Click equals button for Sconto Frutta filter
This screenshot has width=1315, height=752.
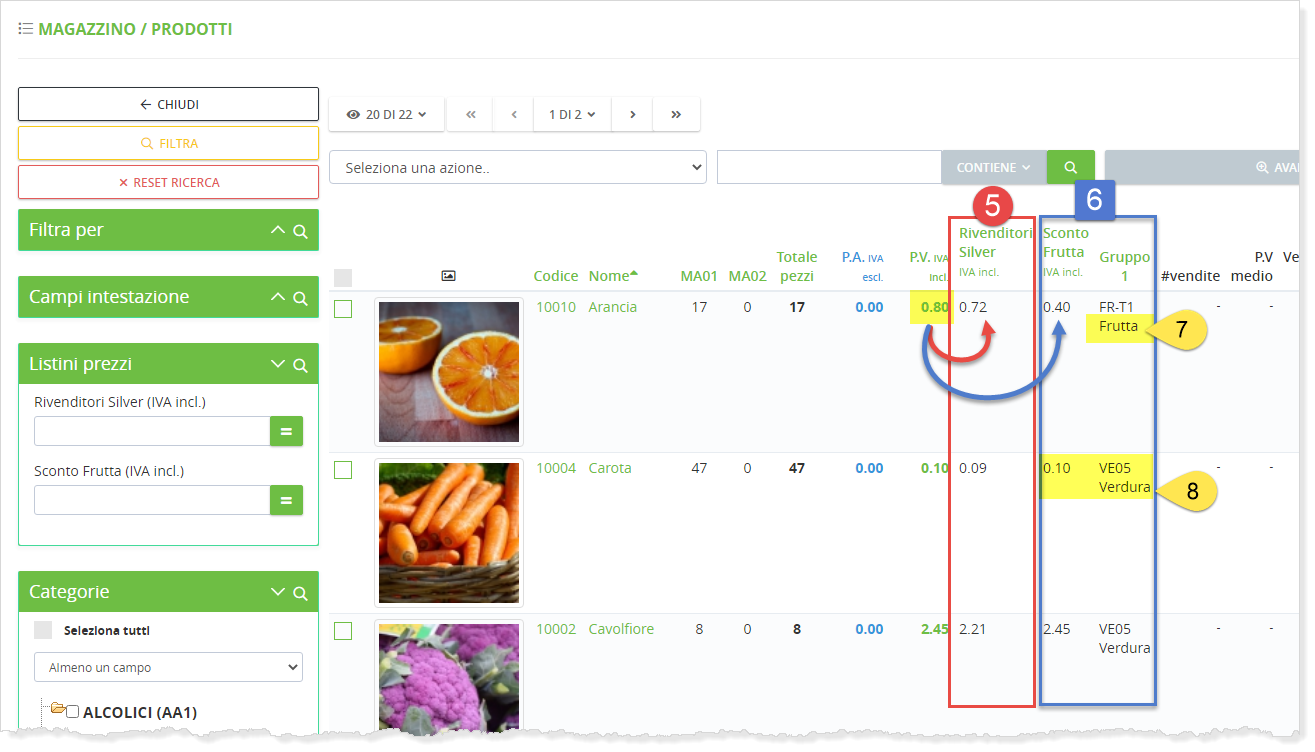coord(286,500)
